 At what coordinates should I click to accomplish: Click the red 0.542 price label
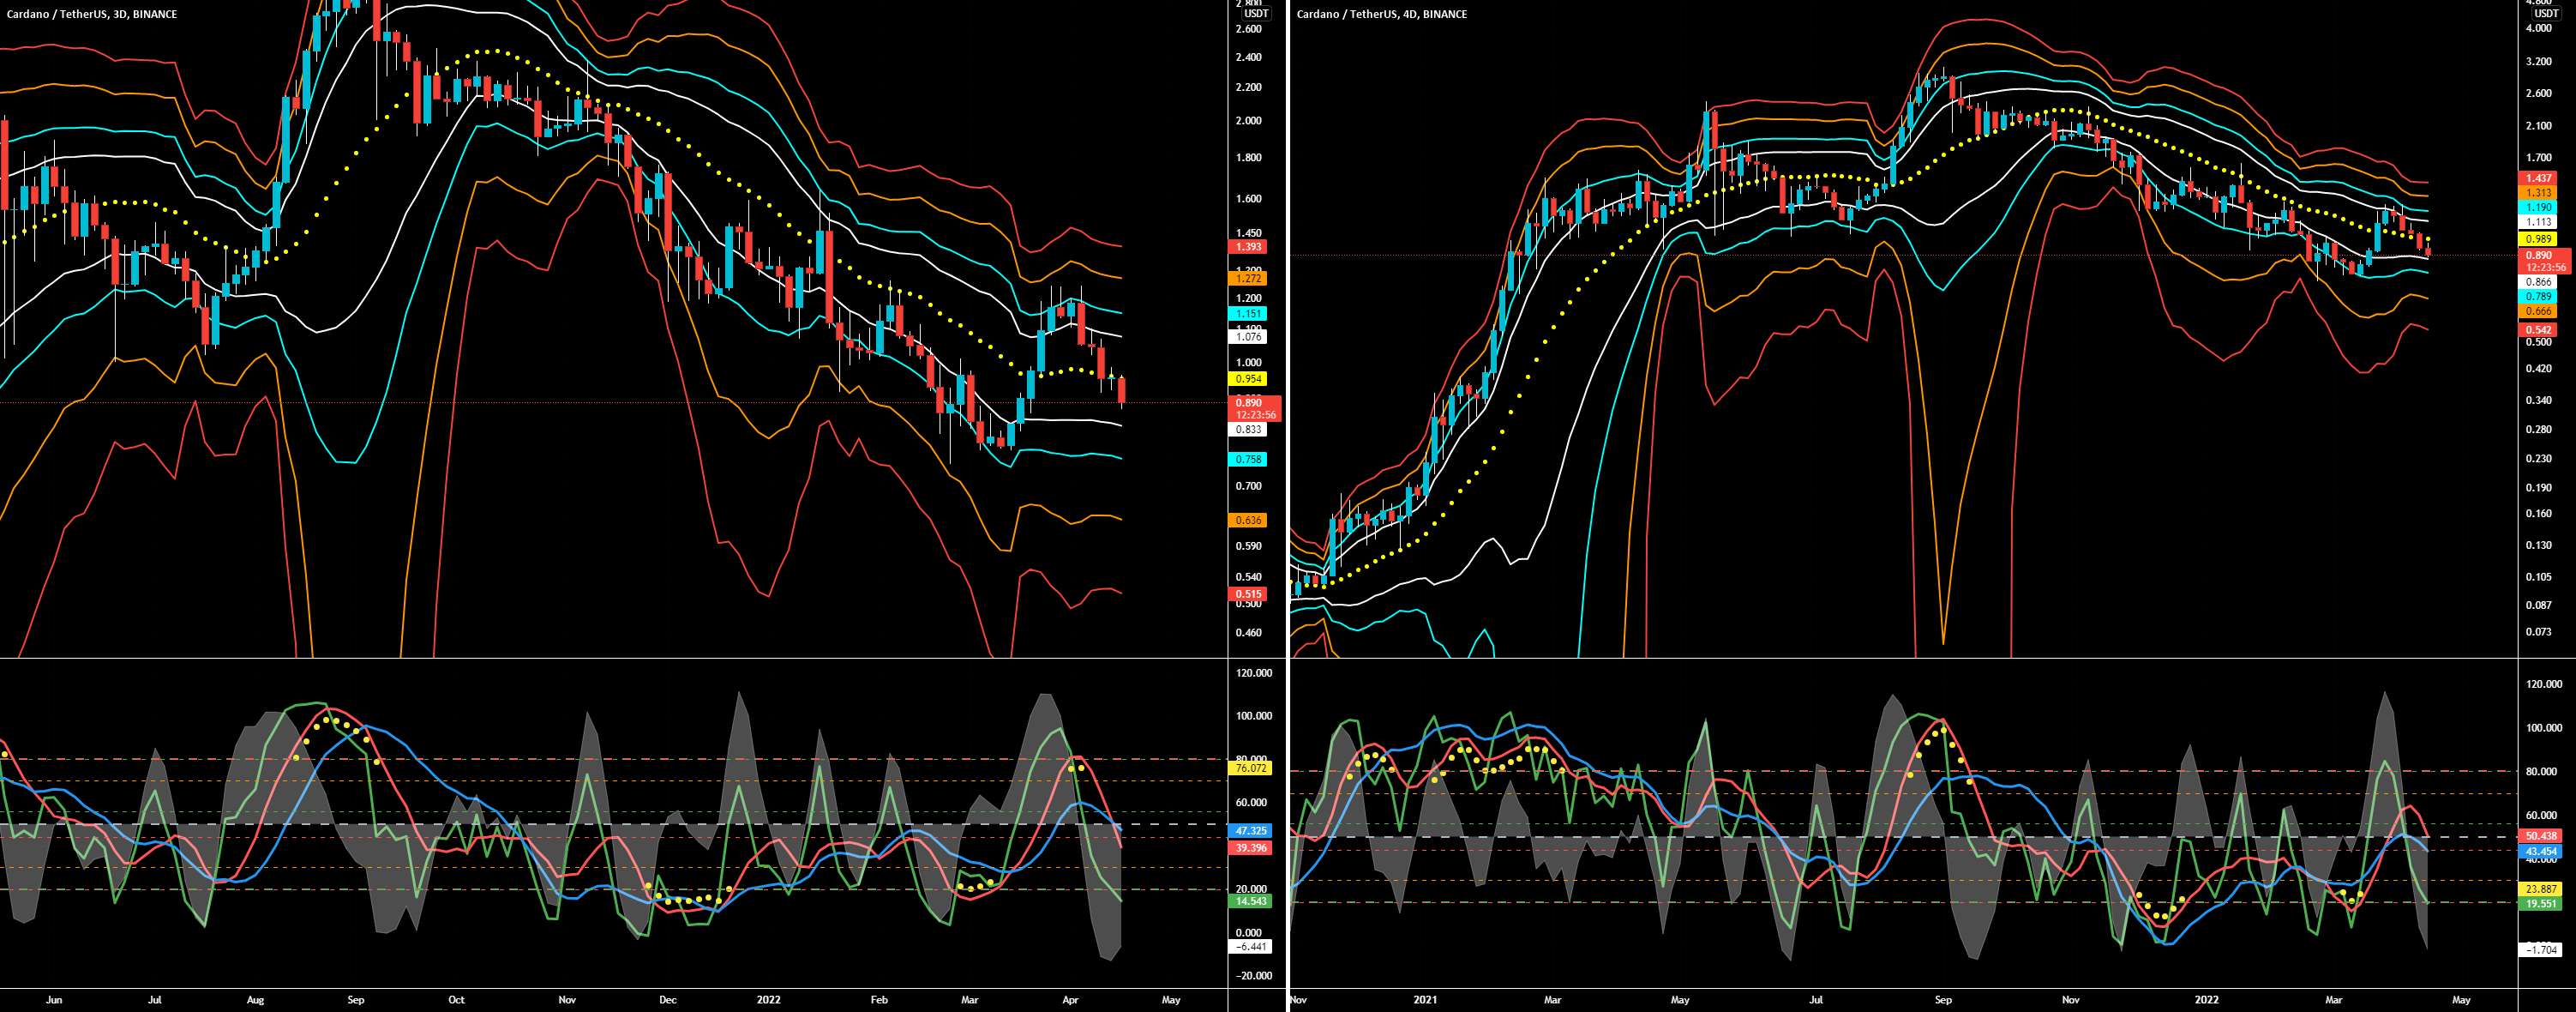pos(2539,330)
